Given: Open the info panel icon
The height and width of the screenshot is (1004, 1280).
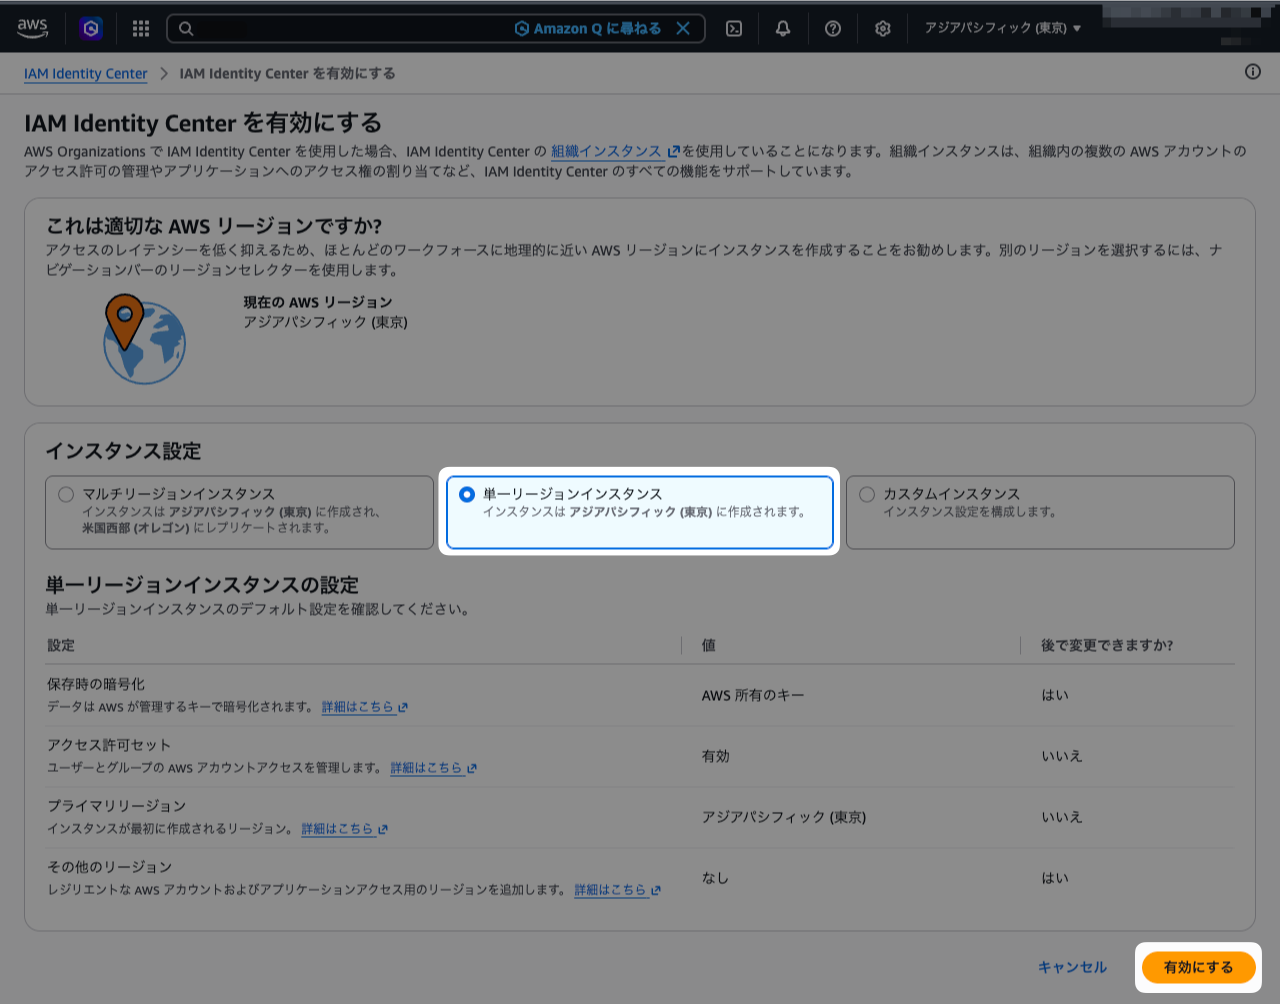Looking at the screenshot, I should [1252, 72].
